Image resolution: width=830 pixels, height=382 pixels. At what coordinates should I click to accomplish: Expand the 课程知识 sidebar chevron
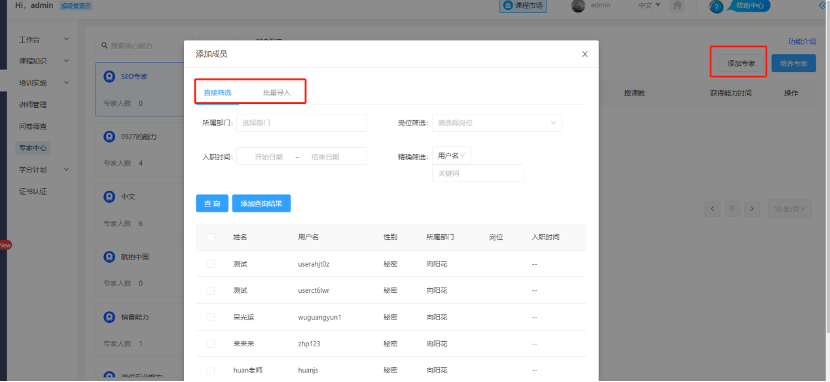(66, 61)
